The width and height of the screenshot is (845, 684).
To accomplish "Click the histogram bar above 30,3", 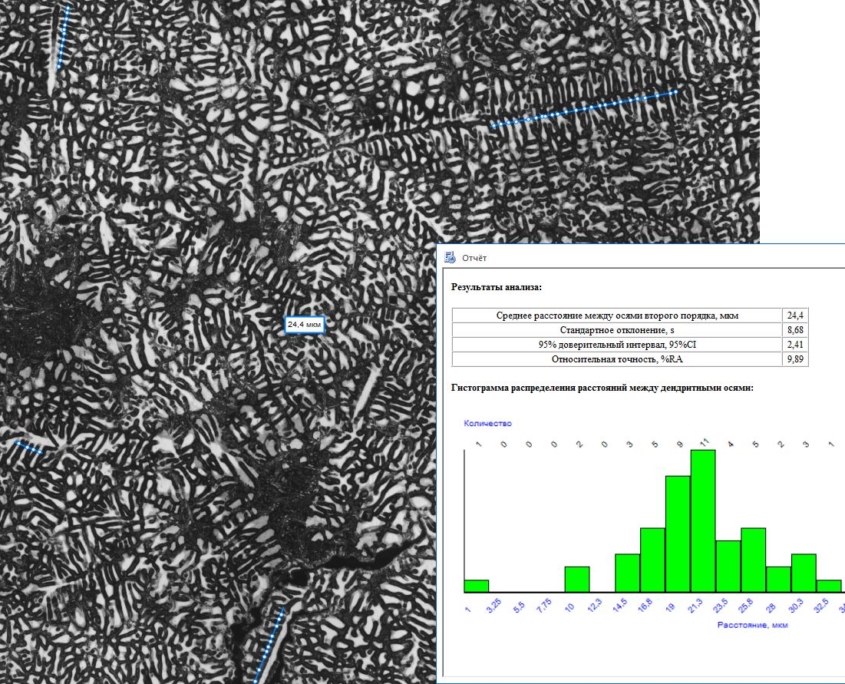I will tap(804, 573).
